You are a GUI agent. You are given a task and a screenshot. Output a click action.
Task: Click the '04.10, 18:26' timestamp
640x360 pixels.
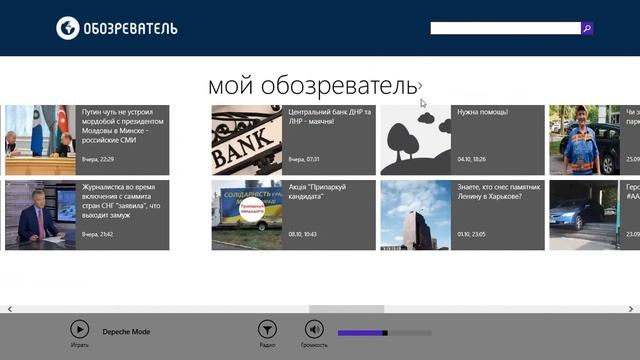471,159
